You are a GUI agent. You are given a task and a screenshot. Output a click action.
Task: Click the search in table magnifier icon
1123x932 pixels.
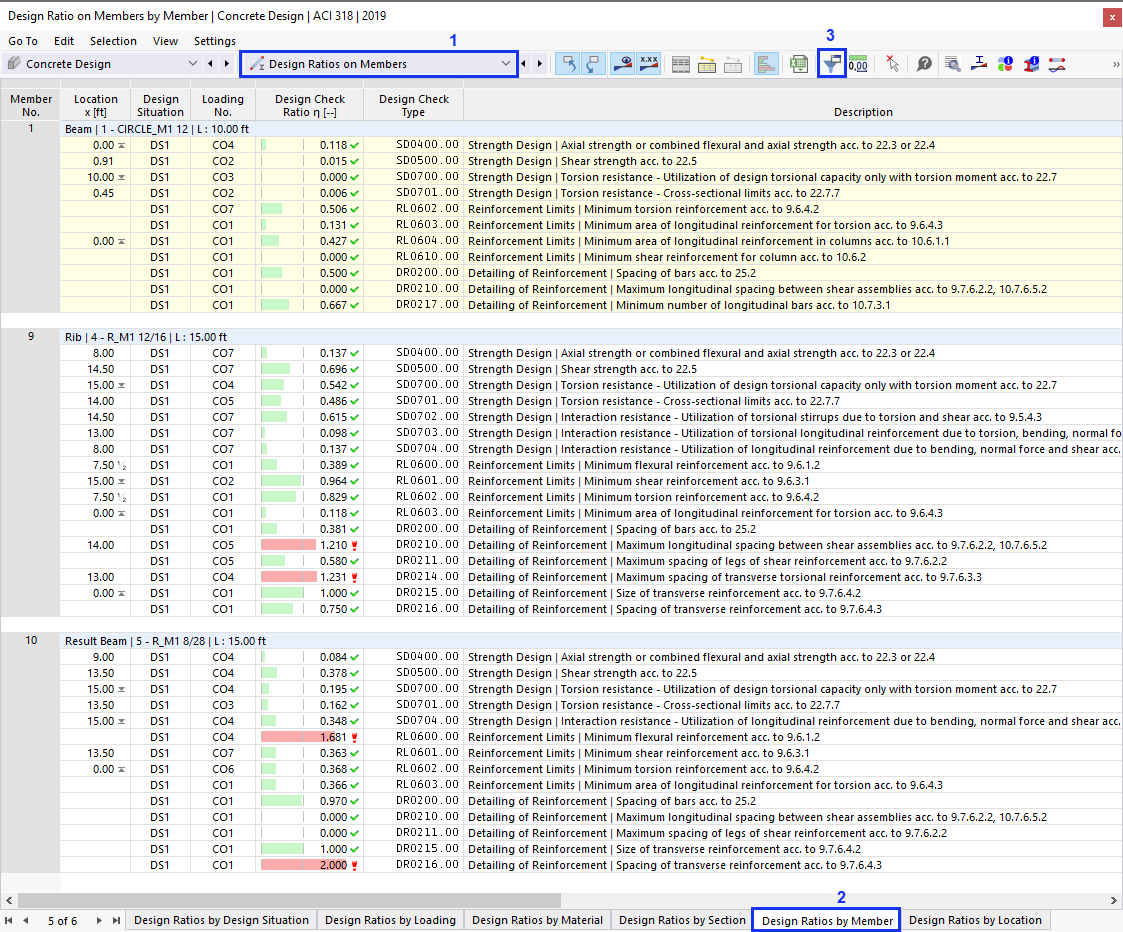click(x=953, y=64)
